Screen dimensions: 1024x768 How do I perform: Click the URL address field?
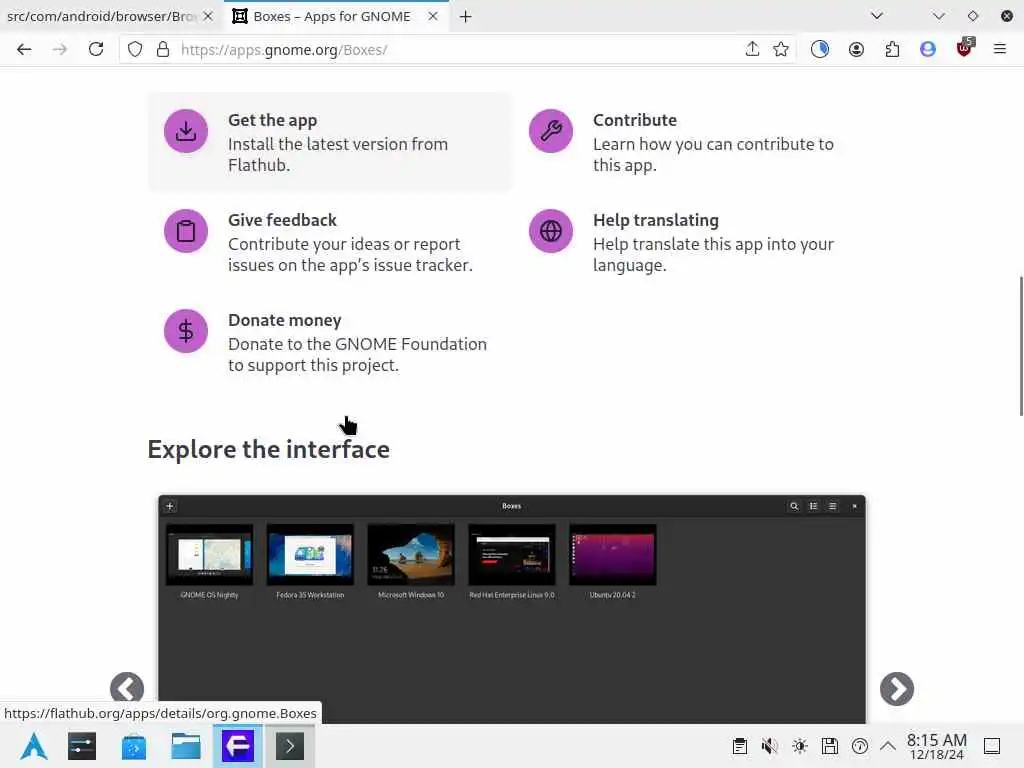click(457, 50)
